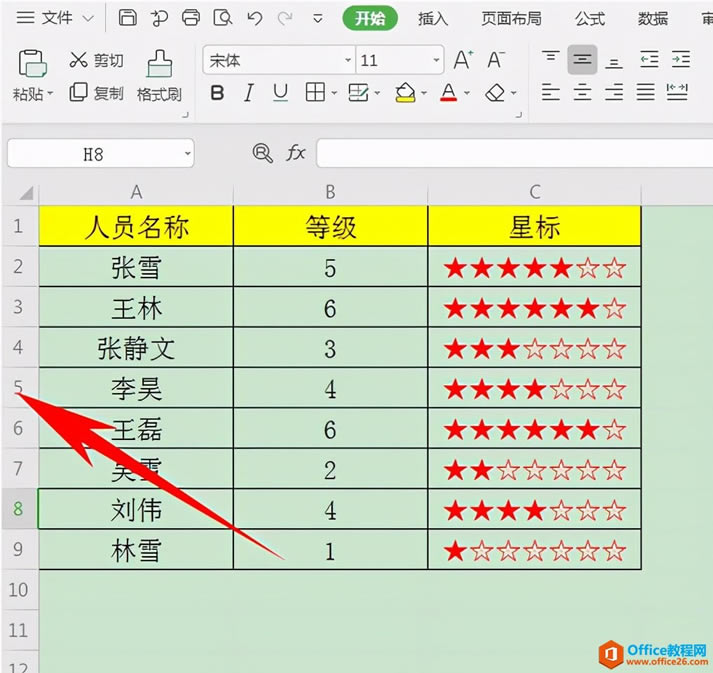The height and width of the screenshot is (673, 713).
Task: Apply the yellow fill color
Action: click(405, 93)
